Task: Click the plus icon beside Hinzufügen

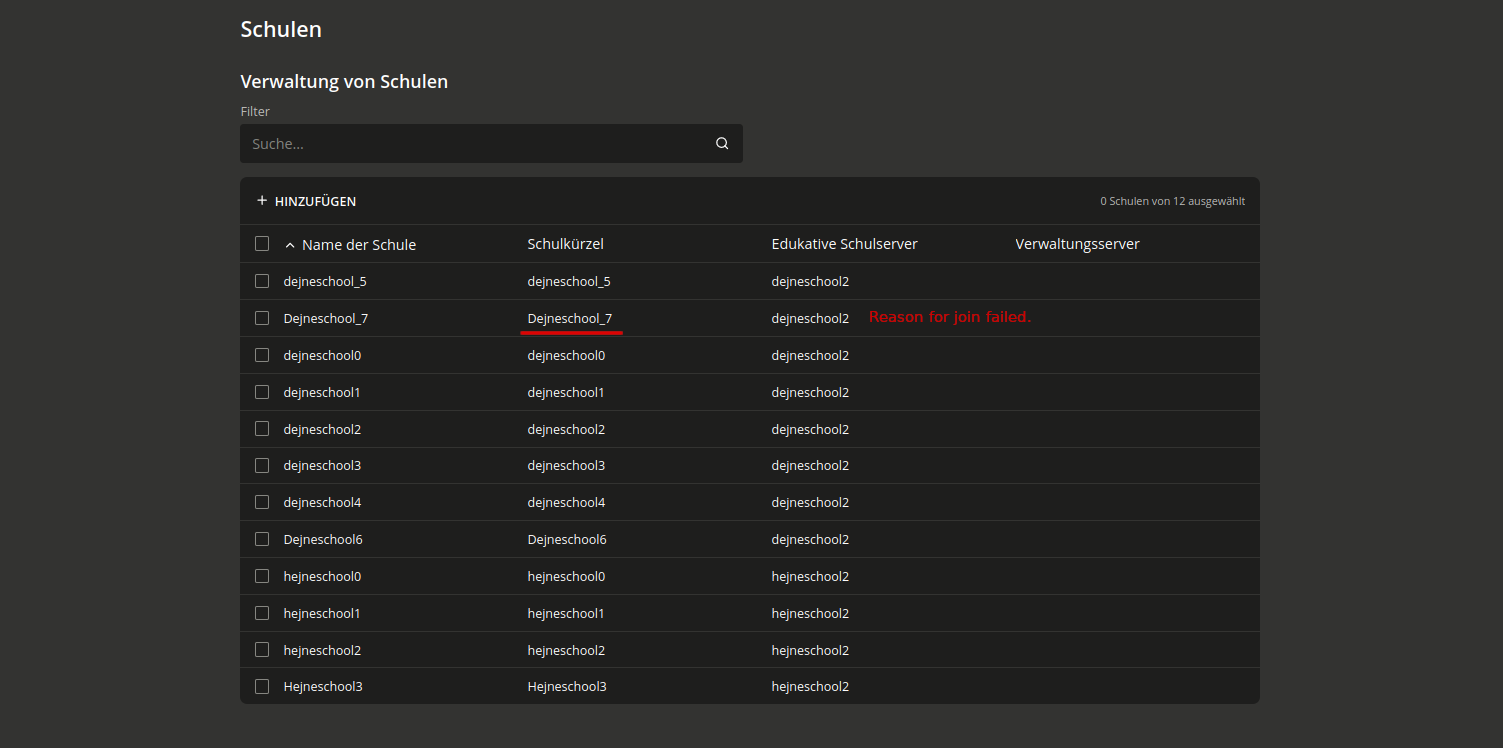Action: click(x=262, y=201)
